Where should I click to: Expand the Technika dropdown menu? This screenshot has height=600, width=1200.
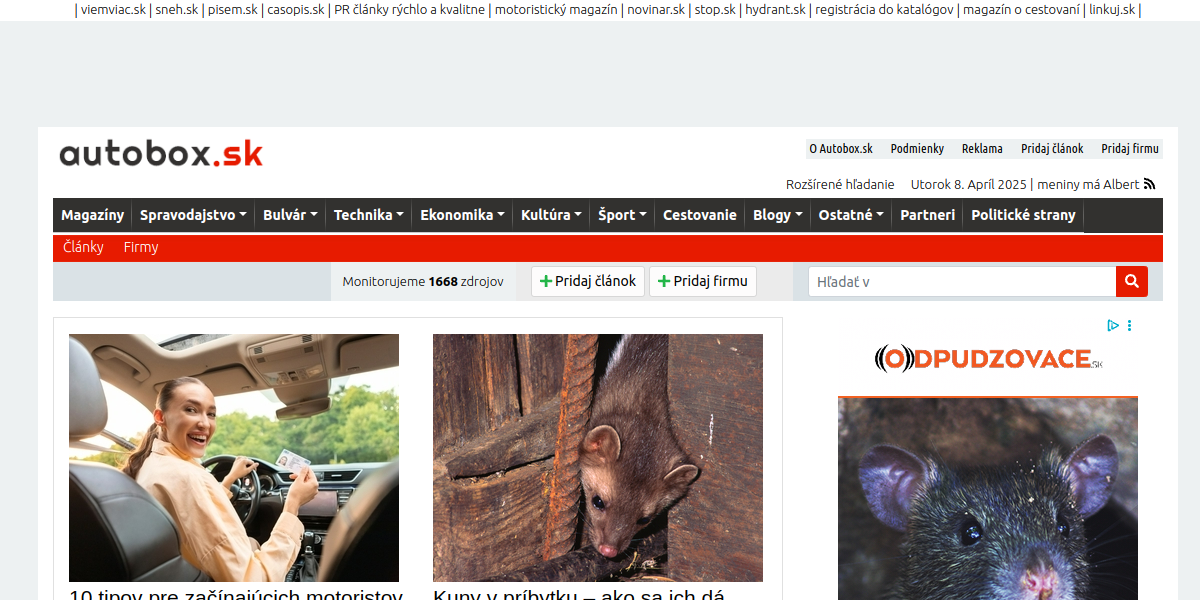(369, 215)
